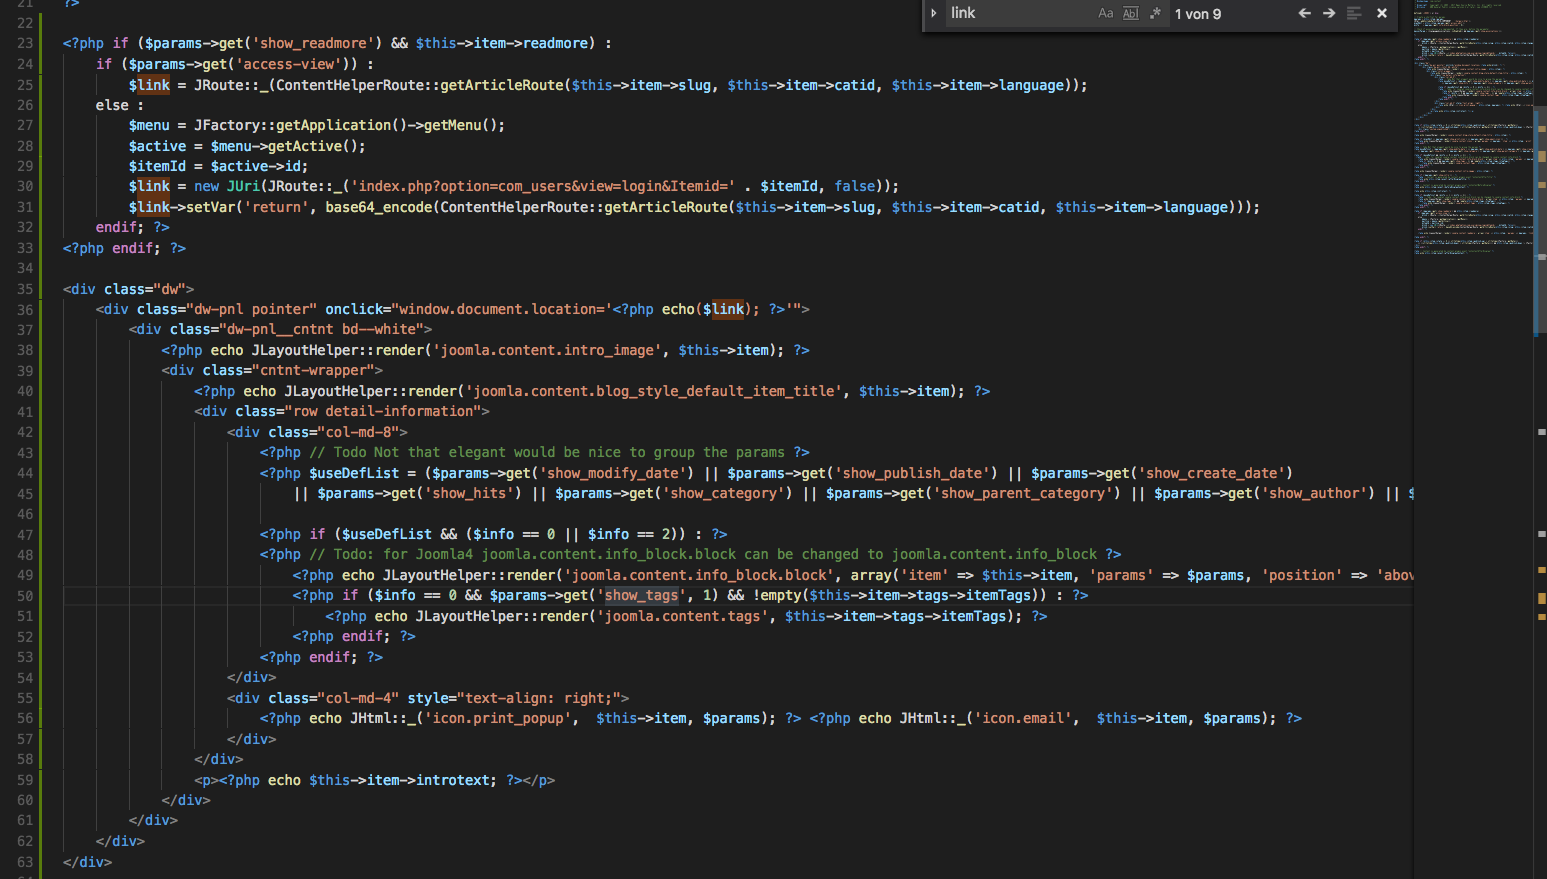Image resolution: width=1547 pixels, height=879 pixels.
Task: Click 'endif; ?>' on line 32
Action: coord(133,227)
